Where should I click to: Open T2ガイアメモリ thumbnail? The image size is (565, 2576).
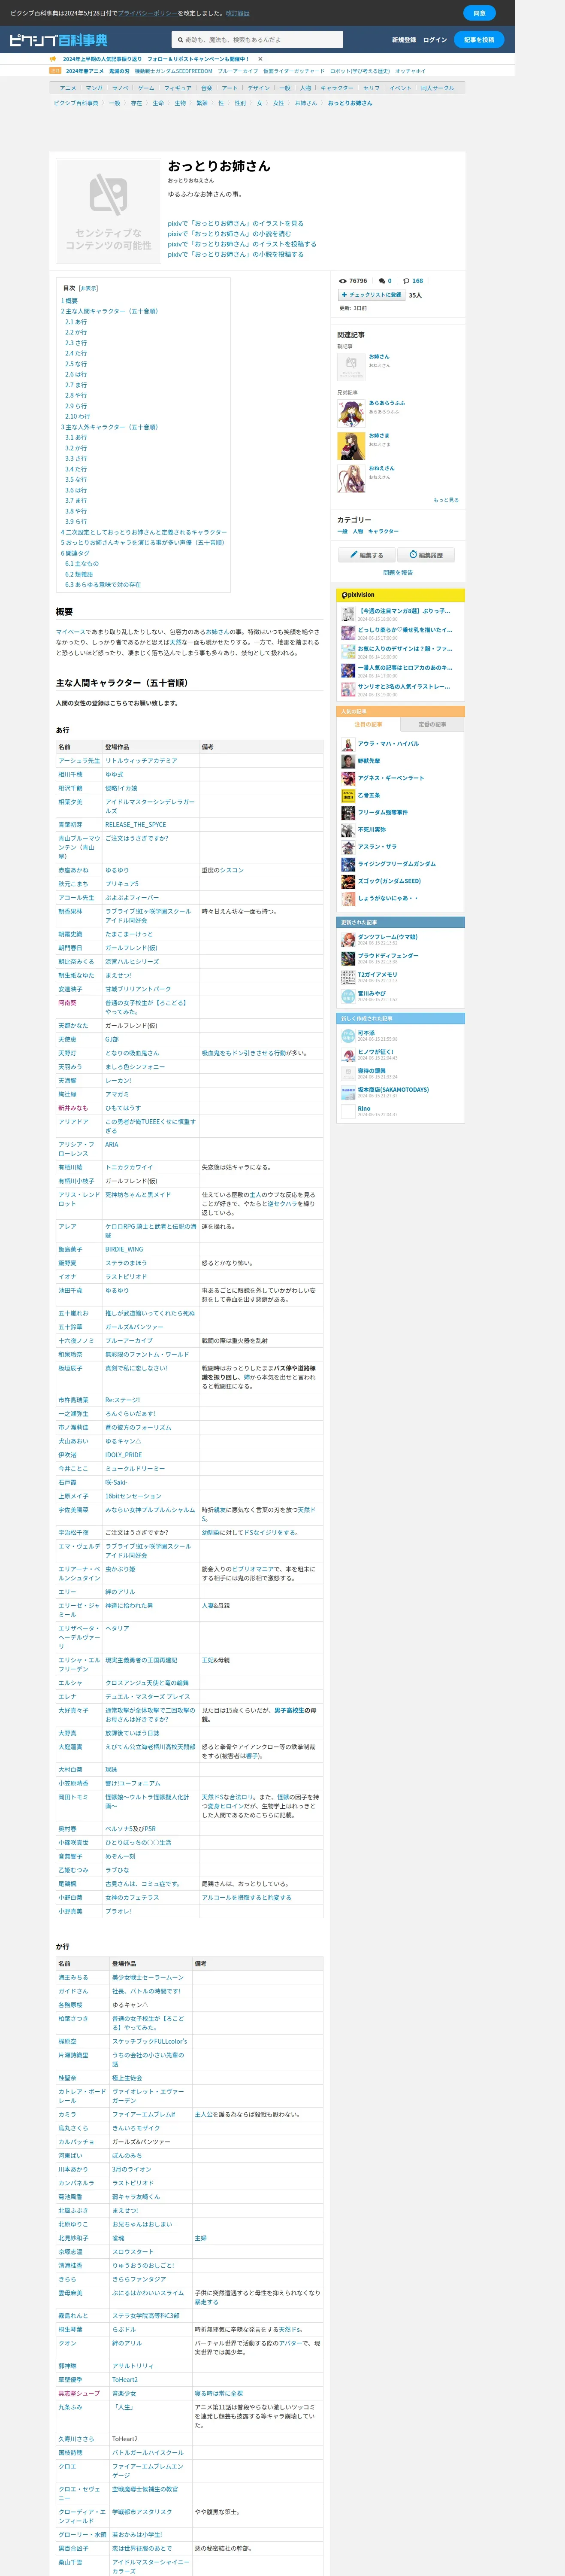(x=348, y=977)
